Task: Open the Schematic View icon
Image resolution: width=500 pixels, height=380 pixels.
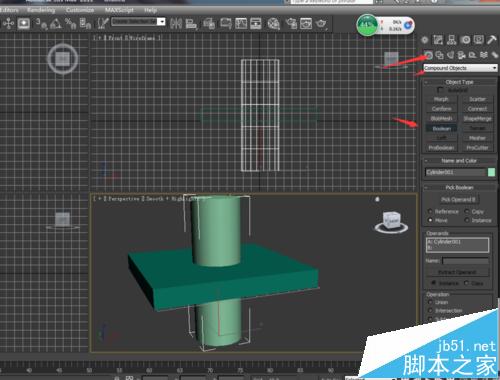Action: [256, 23]
